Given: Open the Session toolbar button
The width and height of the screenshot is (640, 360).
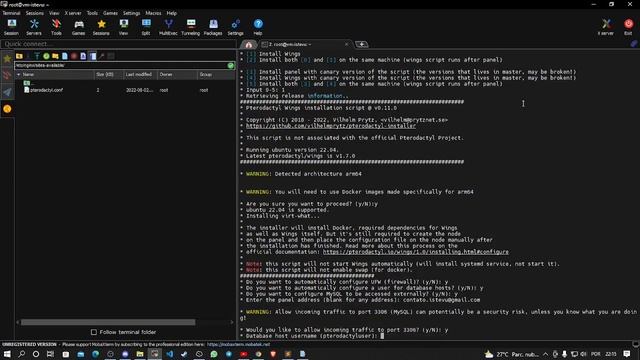Looking at the screenshot, I should (11, 27).
